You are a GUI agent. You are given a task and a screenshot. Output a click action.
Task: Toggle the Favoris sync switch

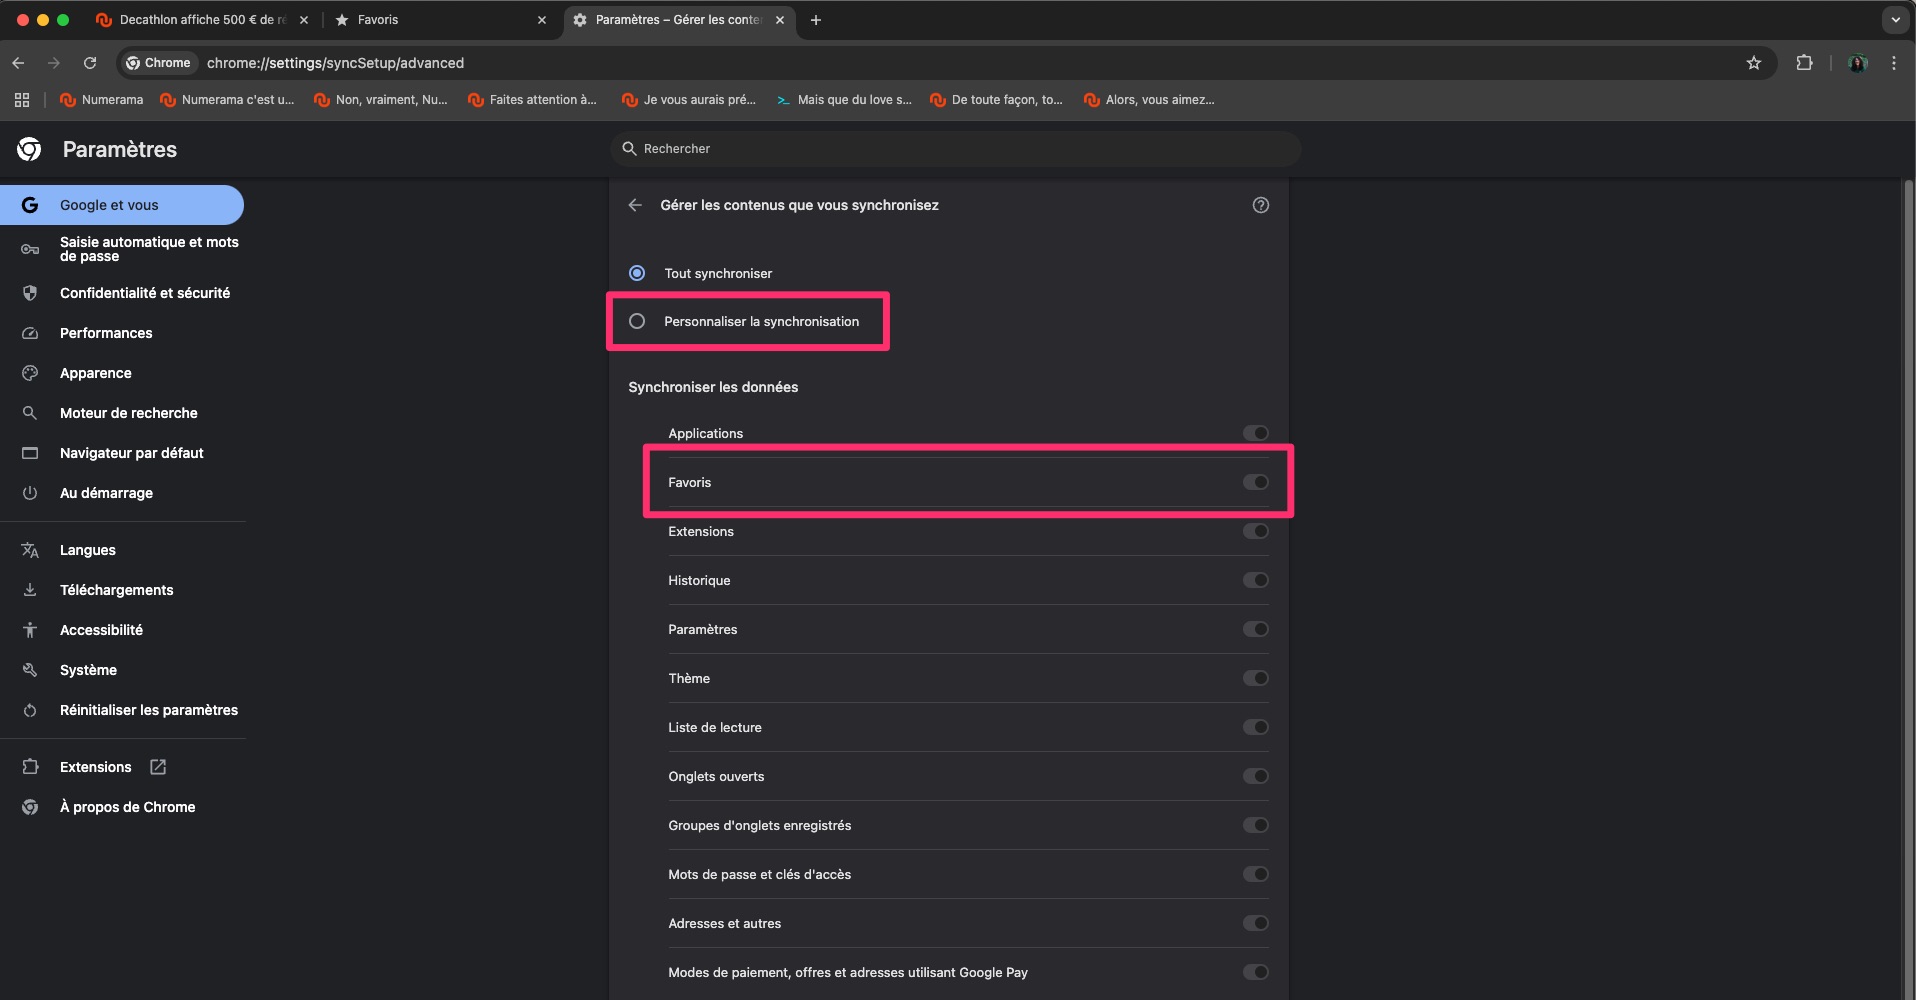(1256, 482)
